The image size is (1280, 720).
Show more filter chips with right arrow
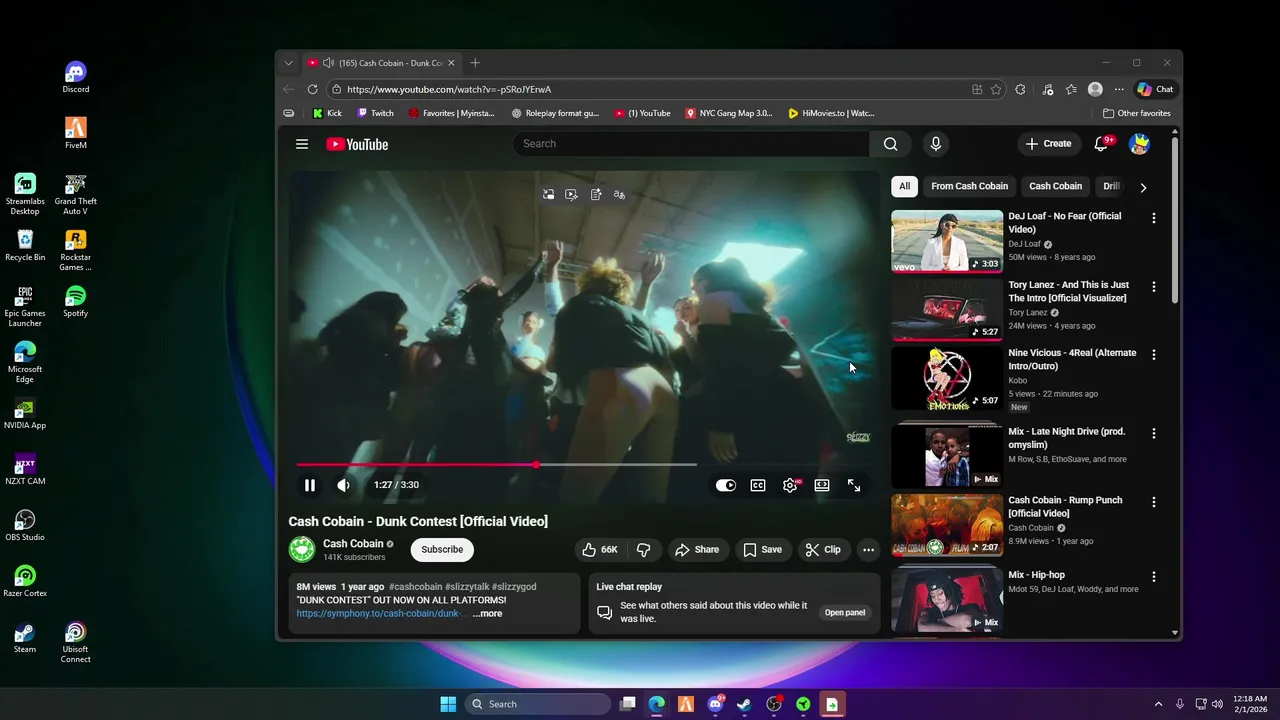[1143, 187]
